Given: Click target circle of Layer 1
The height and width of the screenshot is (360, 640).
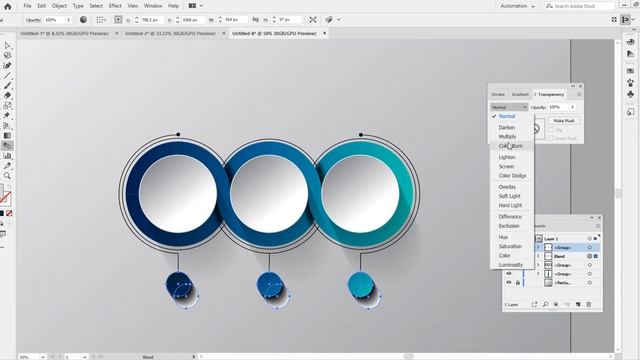Looking at the screenshot, I should (589, 239).
